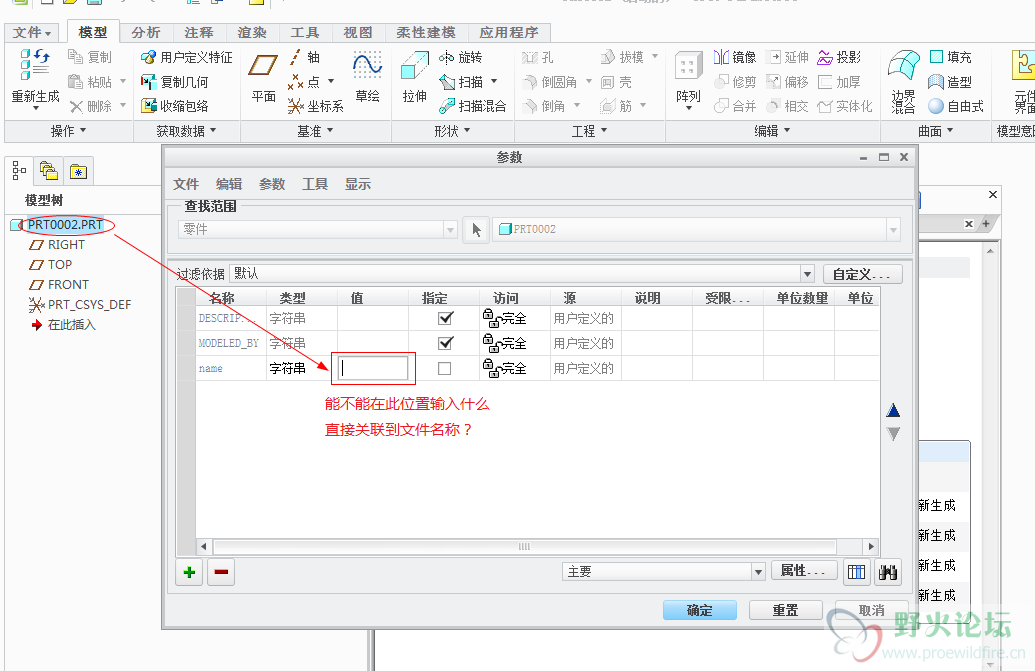Toggle Designate checkbox for DESCRIP row
Image resolution: width=1035 pixels, height=671 pixels.
point(446,318)
